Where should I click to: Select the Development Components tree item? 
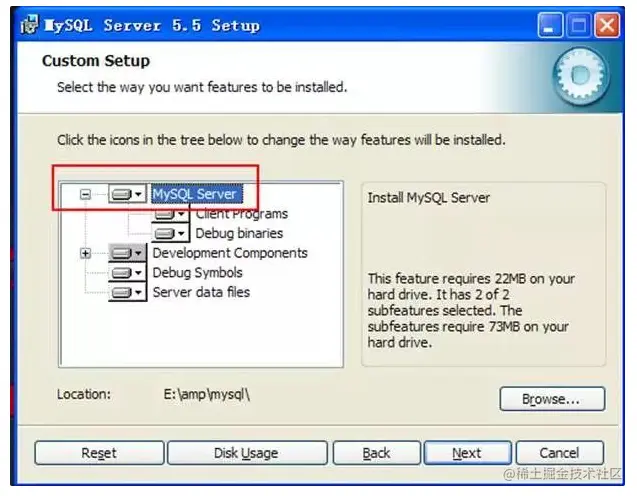(230, 253)
